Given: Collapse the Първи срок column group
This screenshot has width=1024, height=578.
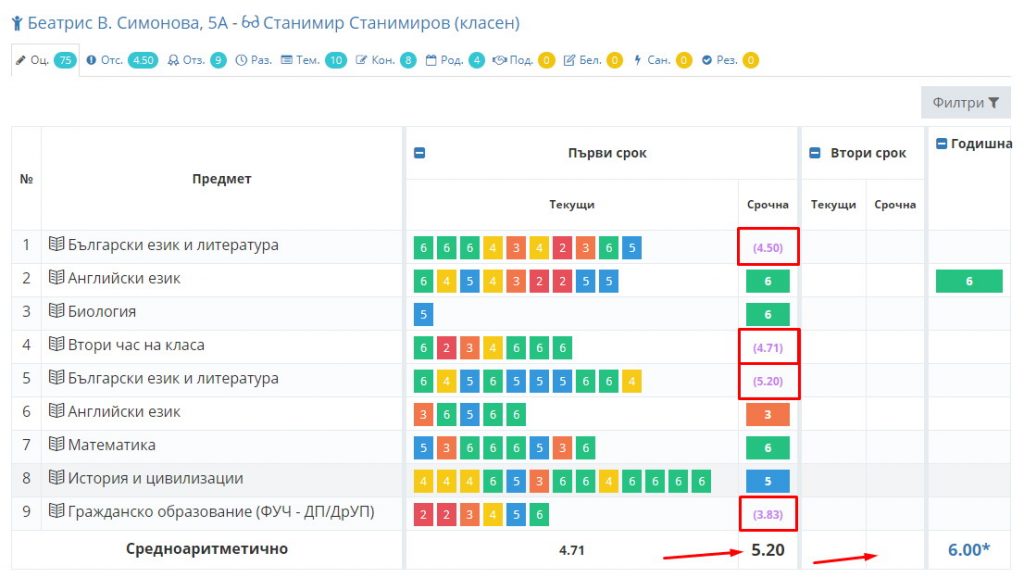Looking at the screenshot, I should pos(420,154).
